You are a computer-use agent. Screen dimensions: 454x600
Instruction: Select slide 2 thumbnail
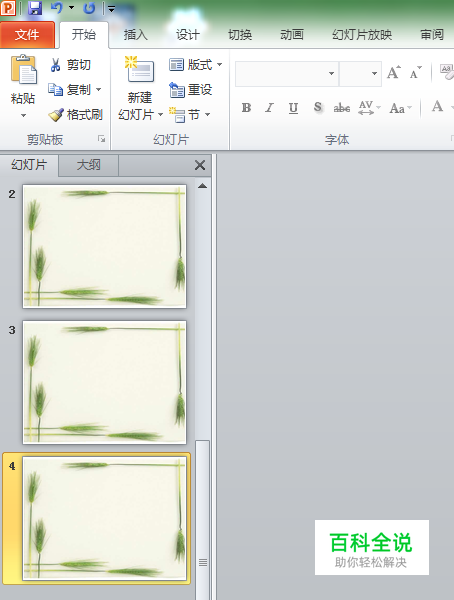[105, 246]
